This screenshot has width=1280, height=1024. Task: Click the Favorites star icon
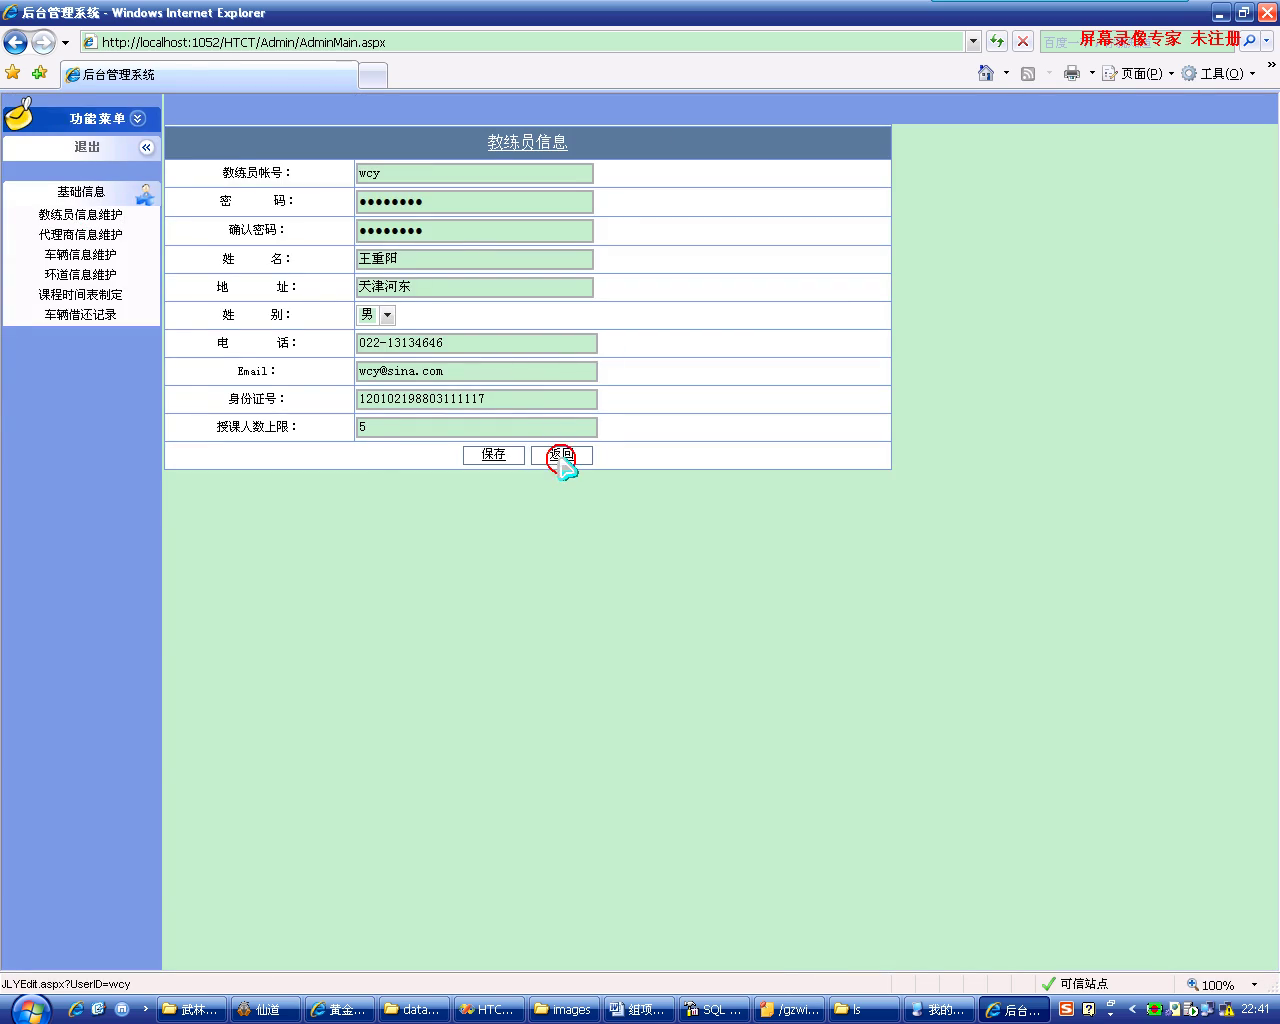(13, 72)
